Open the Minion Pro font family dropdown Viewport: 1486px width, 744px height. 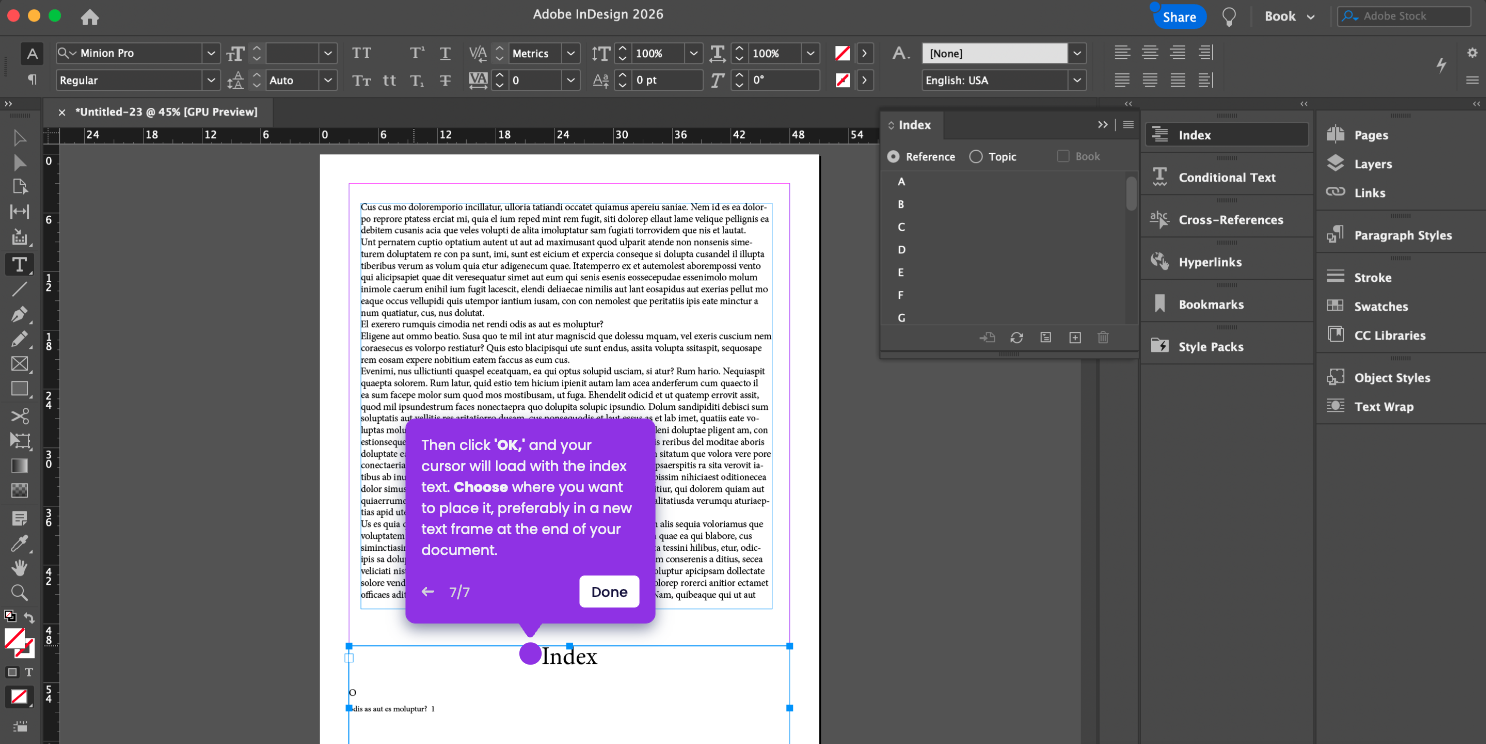tap(211, 53)
